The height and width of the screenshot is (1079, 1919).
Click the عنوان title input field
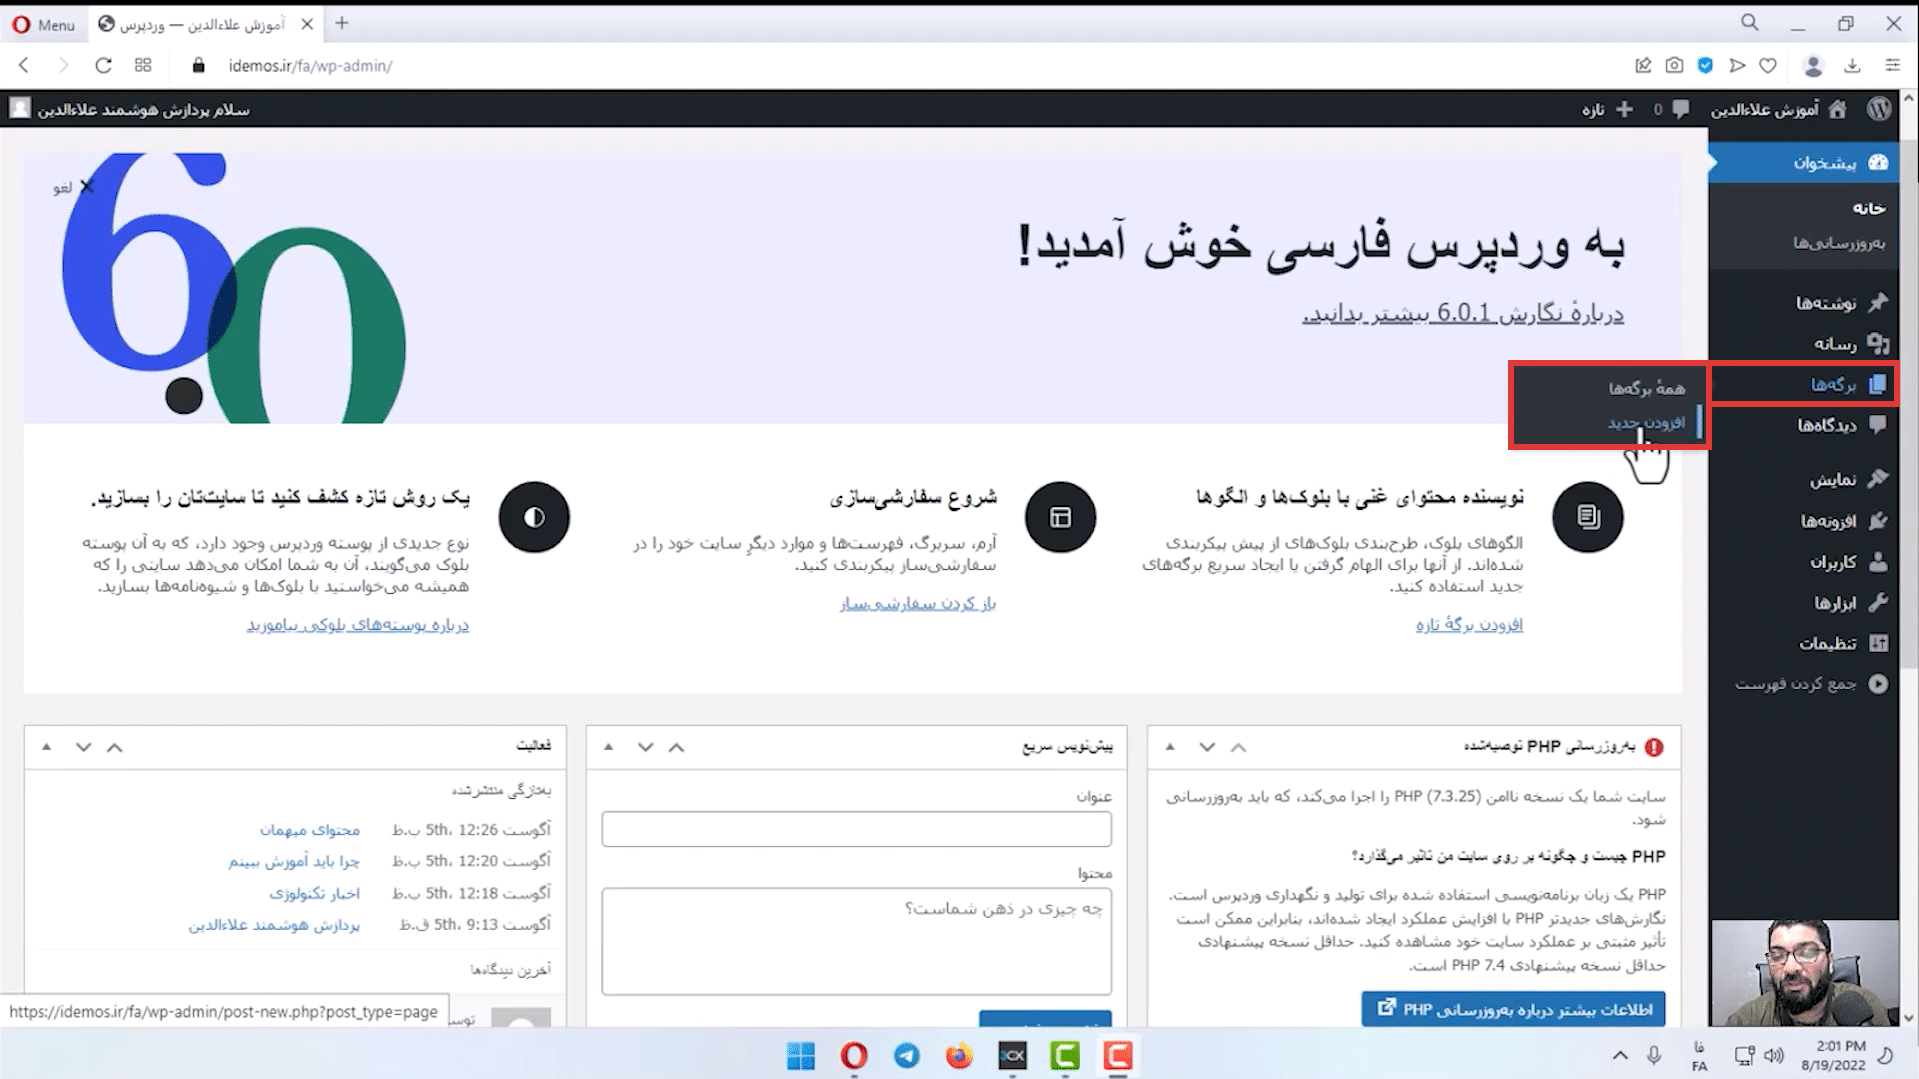tap(856, 829)
